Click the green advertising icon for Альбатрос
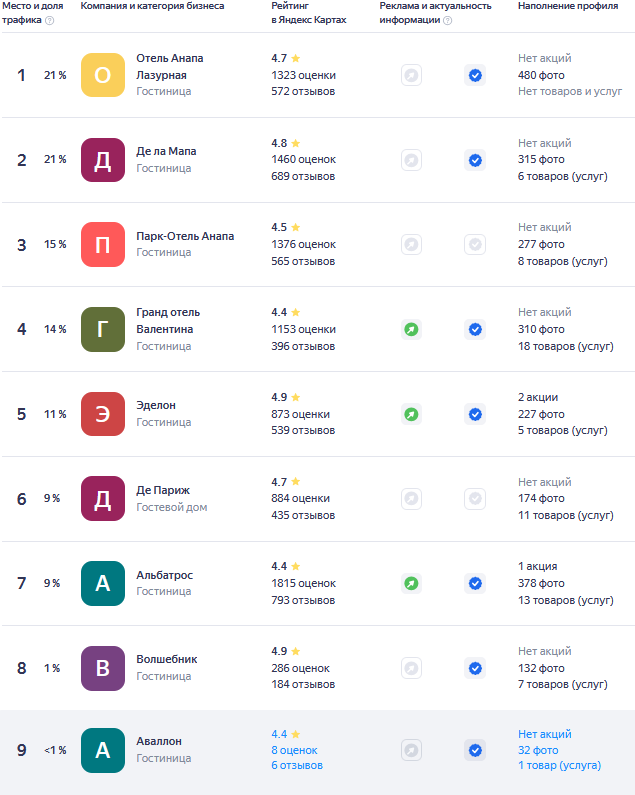 [411, 584]
